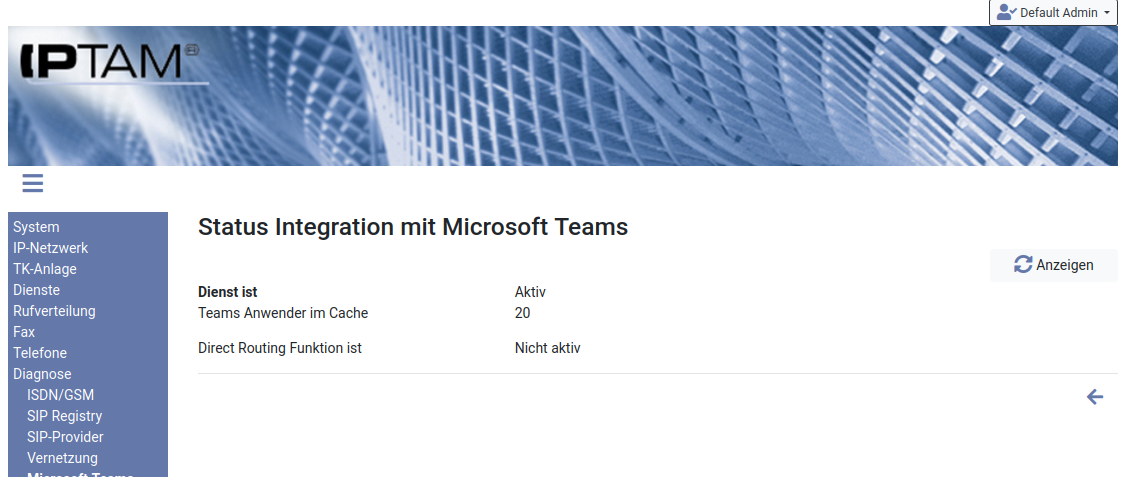The width and height of the screenshot is (1147, 477).
Task: Select IP-Netzwerk in sidebar
Action: click(50, 248)
